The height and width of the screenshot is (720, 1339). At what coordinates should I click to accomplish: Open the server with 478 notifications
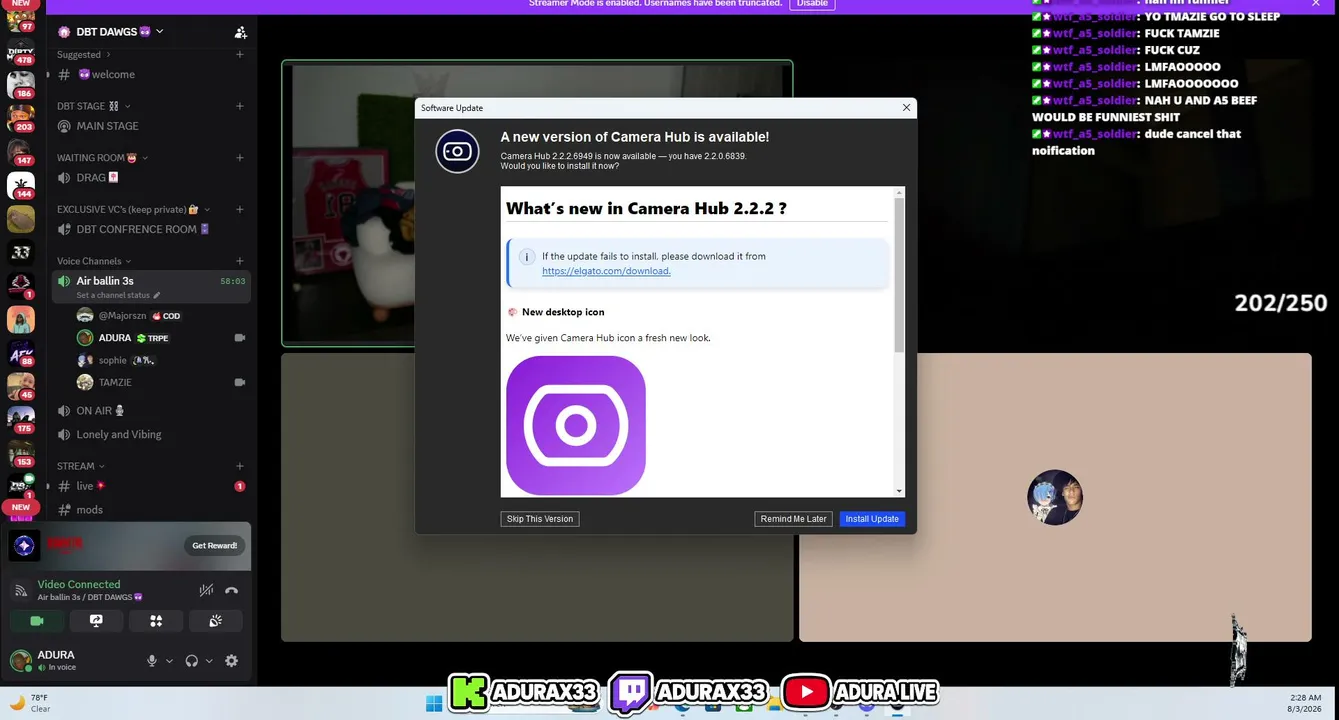(x=21, y=52)
